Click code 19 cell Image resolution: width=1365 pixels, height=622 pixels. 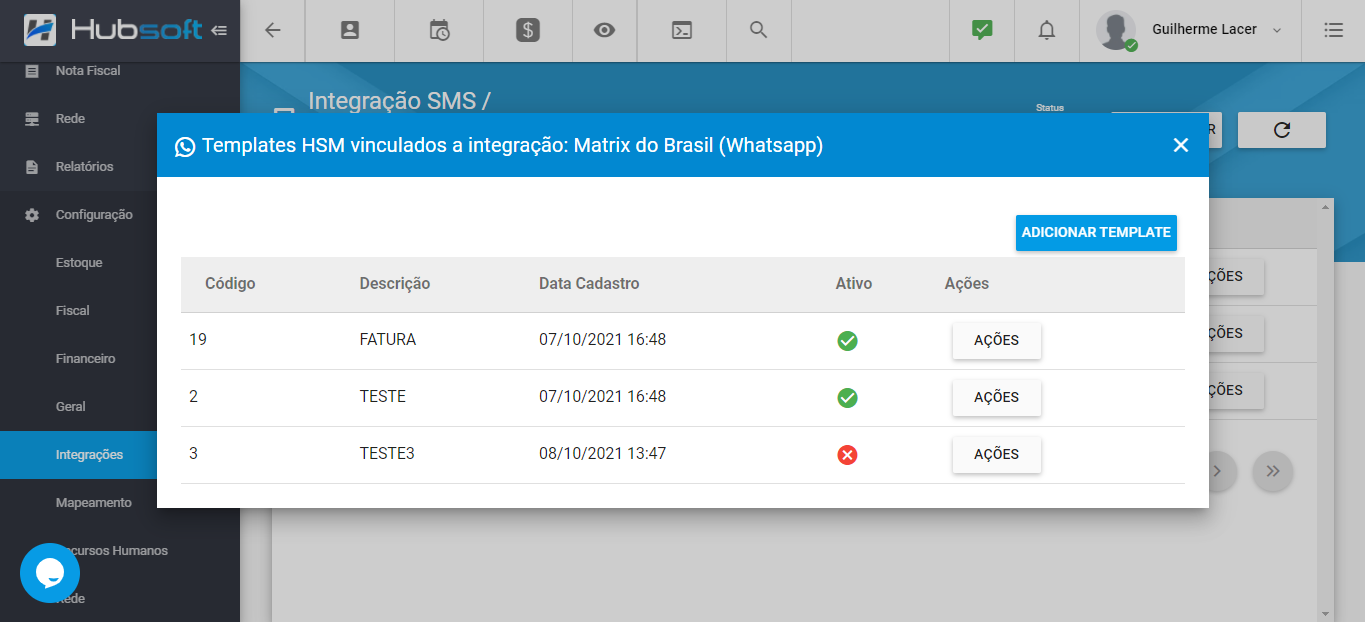pyautogui.click(x=198, y=340)
